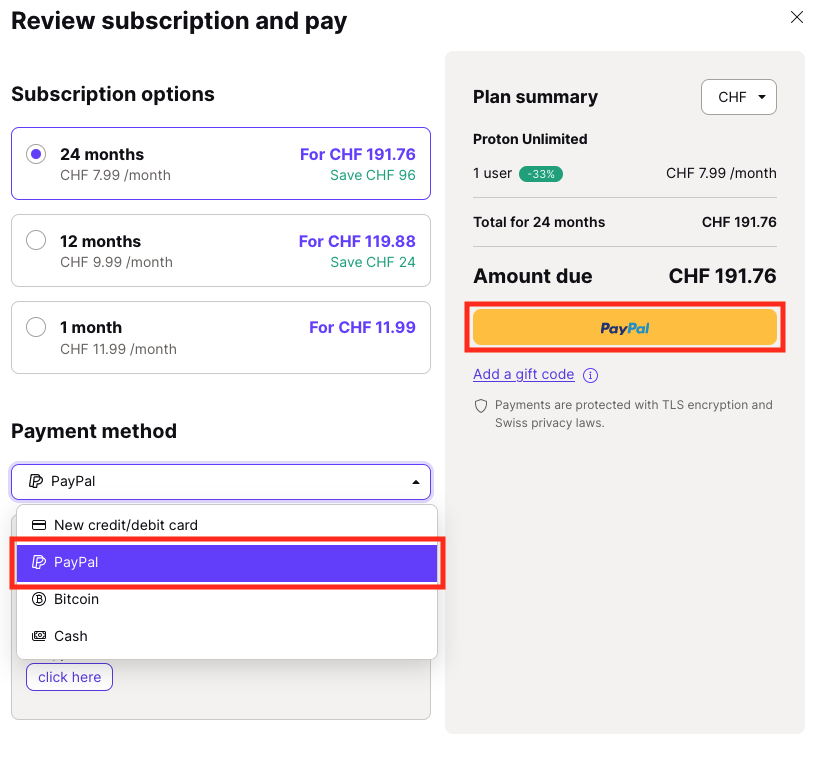This screenshot has height=765, width=822.
Task: Show gift code info tooltip icon
Action: pos(590,375)
